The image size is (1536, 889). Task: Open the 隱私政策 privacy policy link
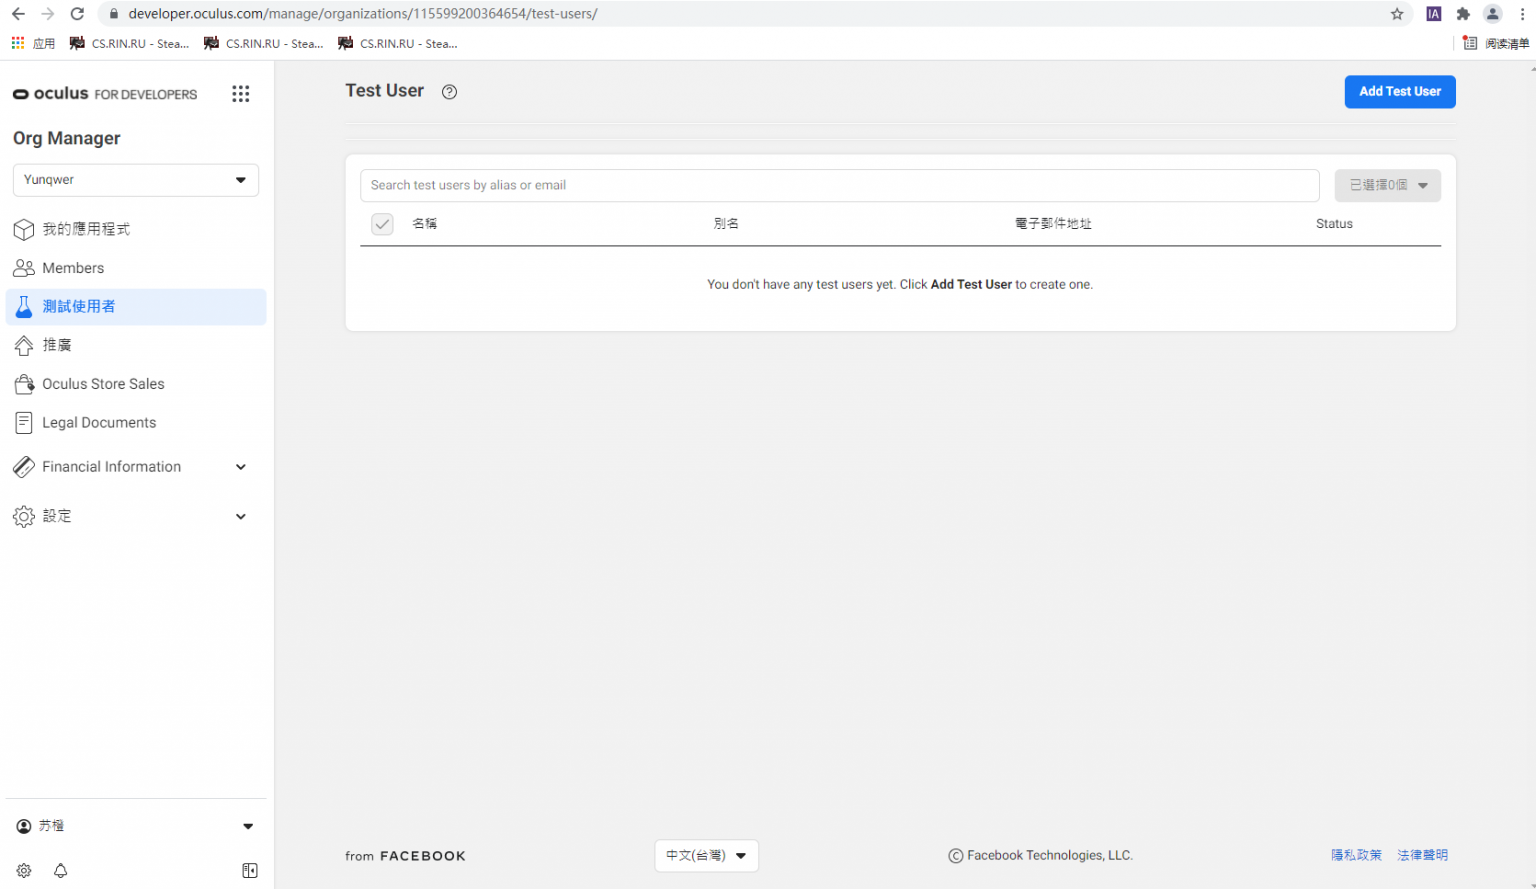[1355, 855]
